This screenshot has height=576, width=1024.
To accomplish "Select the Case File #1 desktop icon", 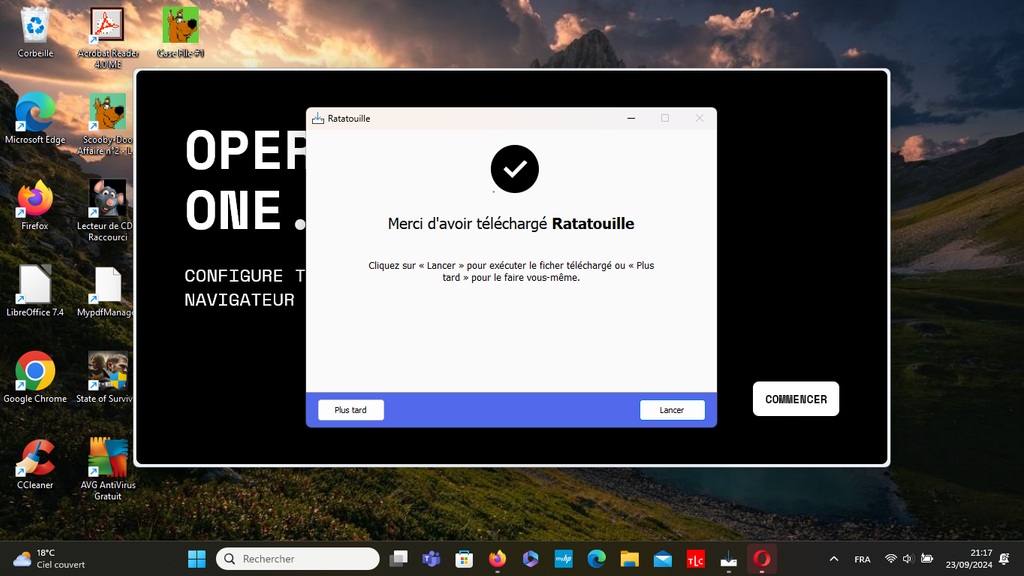I will point(180,33).
